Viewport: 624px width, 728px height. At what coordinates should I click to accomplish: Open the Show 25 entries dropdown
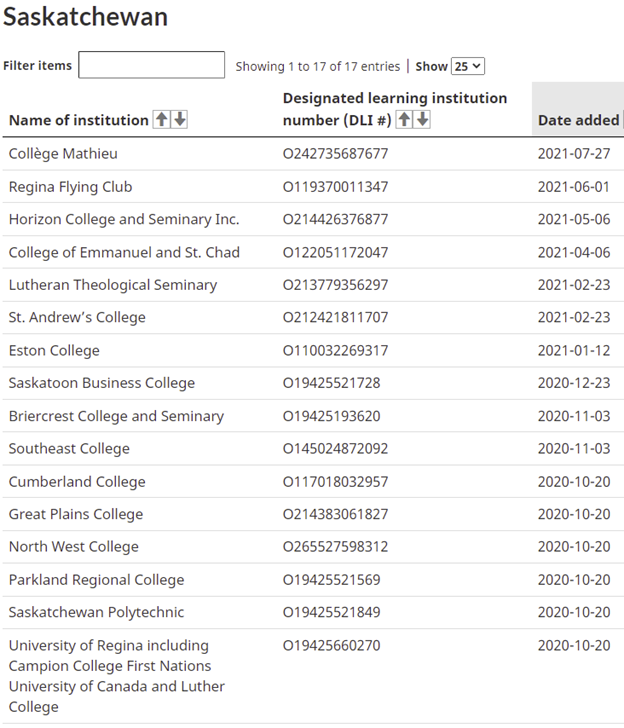pos(468,66)
